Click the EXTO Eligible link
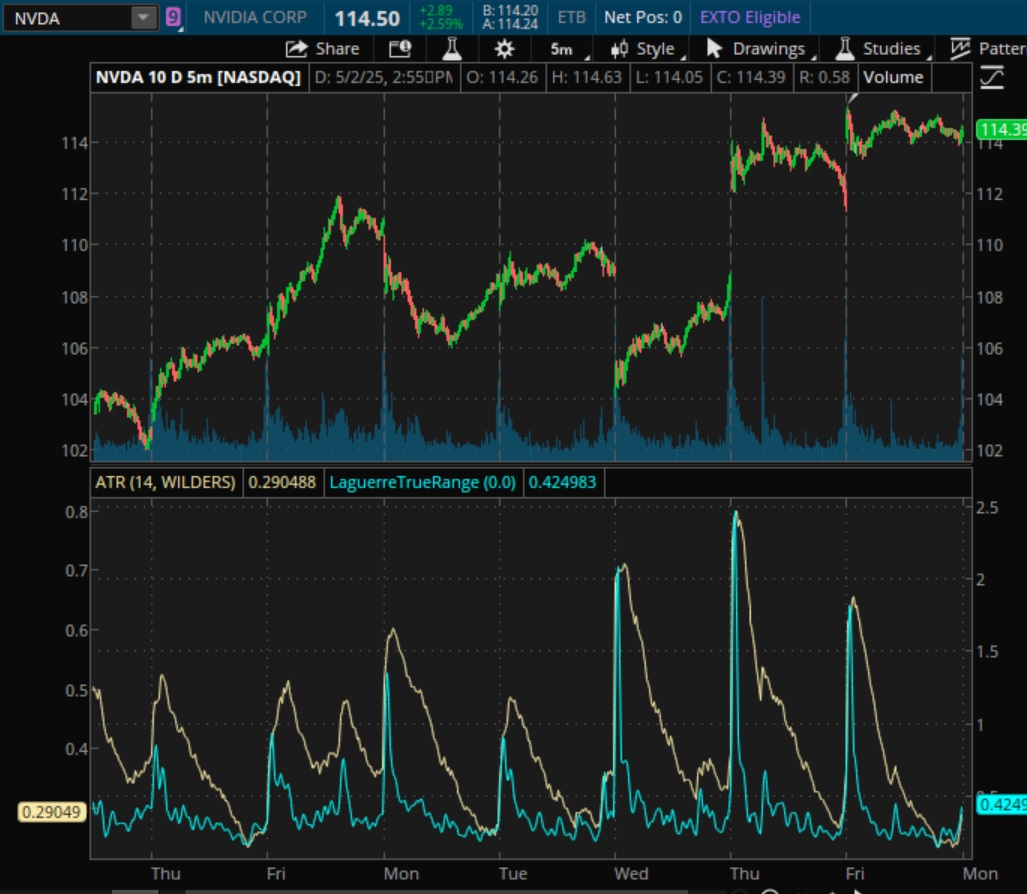This screenshot has height=894, width=1027. point(750,18)
